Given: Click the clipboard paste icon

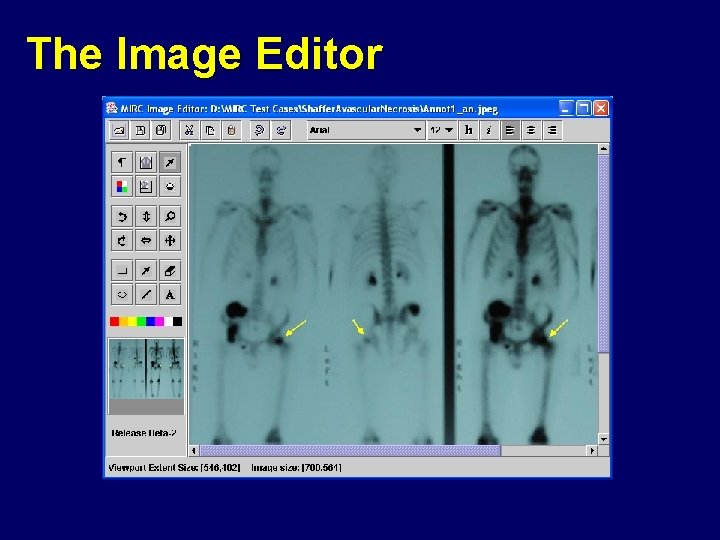Looking at the screenshot, I should point(231,130).
